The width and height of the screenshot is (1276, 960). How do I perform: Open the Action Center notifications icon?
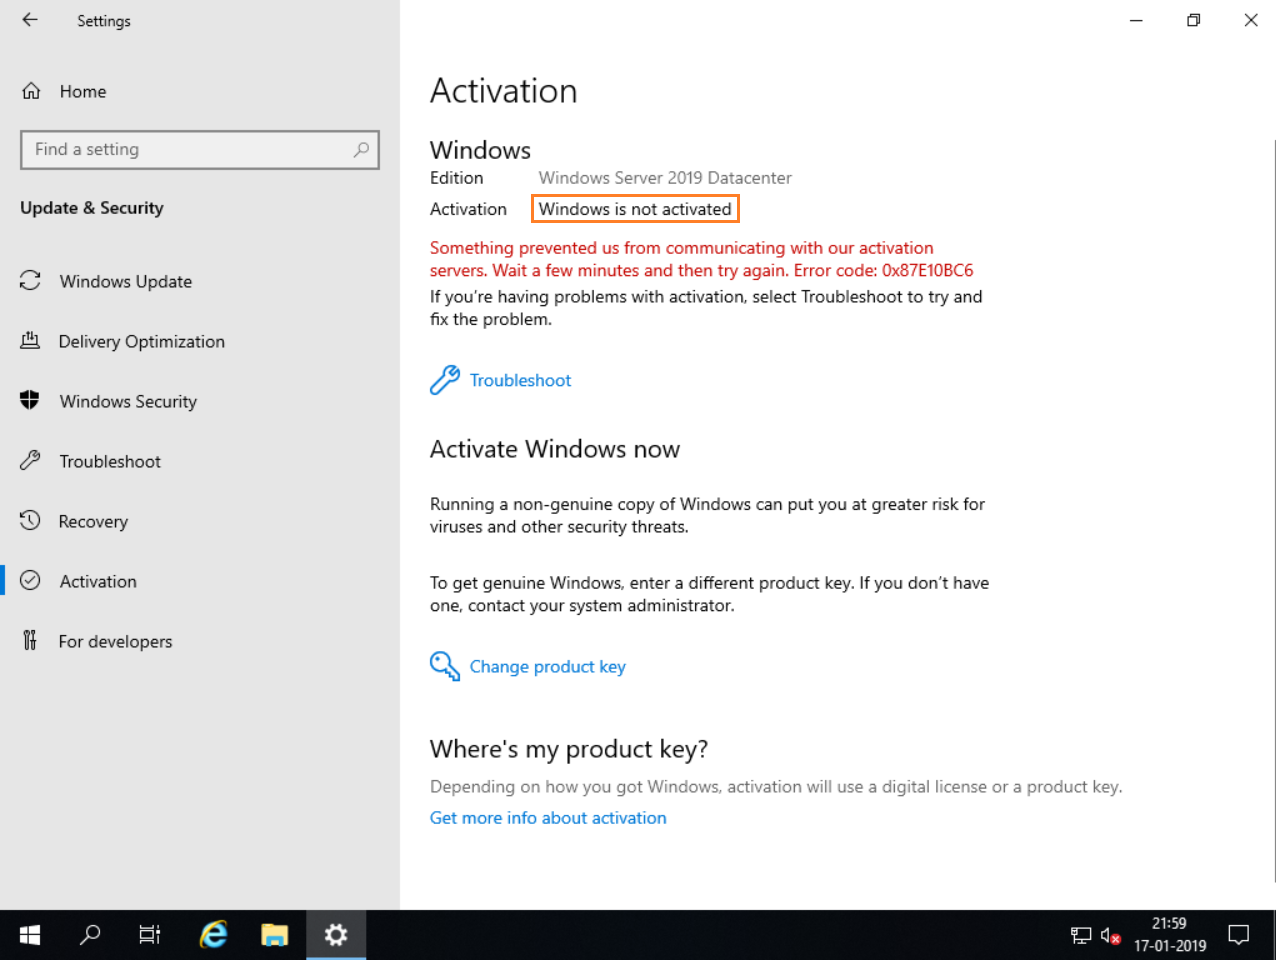pyautogui.click(x=1239, y=935)
